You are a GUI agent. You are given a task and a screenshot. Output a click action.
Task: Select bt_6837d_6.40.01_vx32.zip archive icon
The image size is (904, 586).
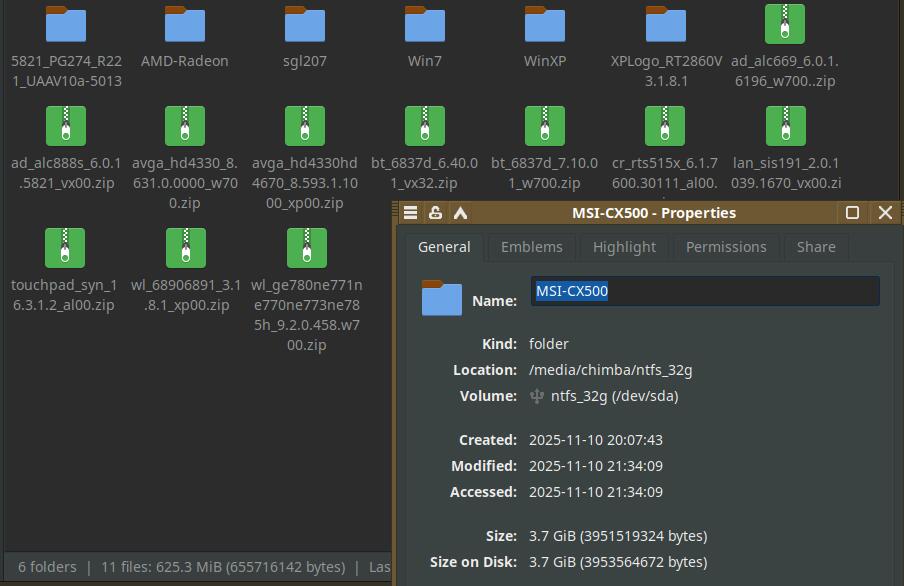[x=424, y=126]
